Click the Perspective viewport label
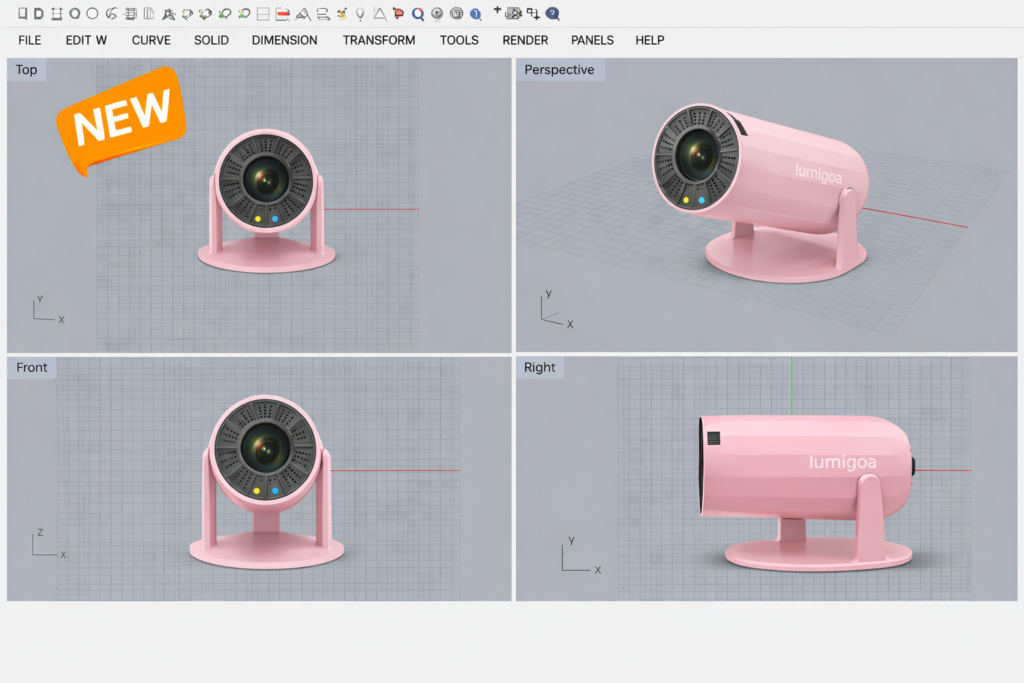Viewport: 1024px width, 683px height. click(559, 70)
